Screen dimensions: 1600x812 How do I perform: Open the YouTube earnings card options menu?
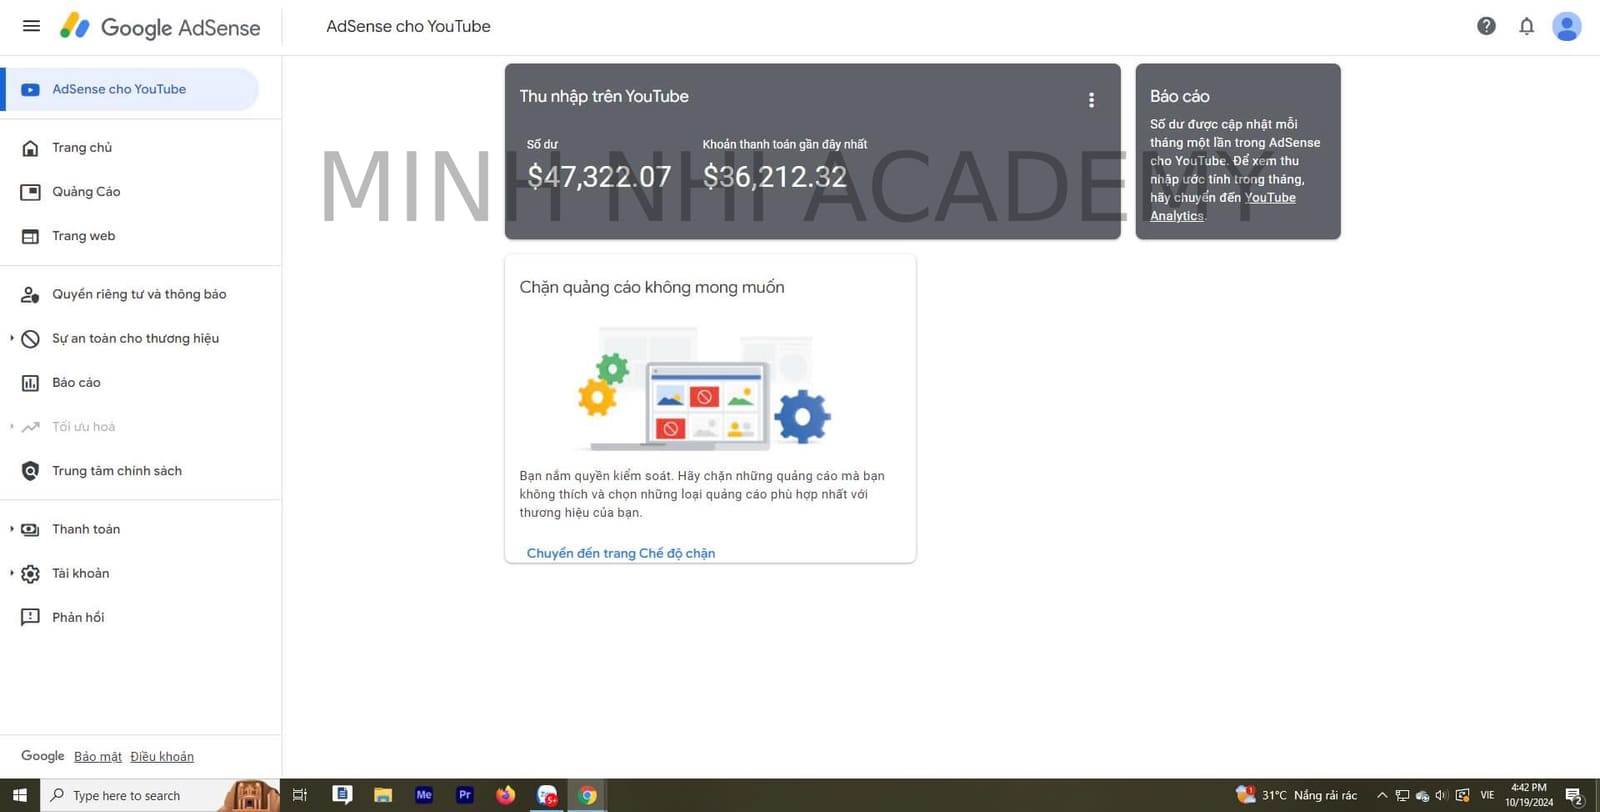click(x=1091, y=100)
